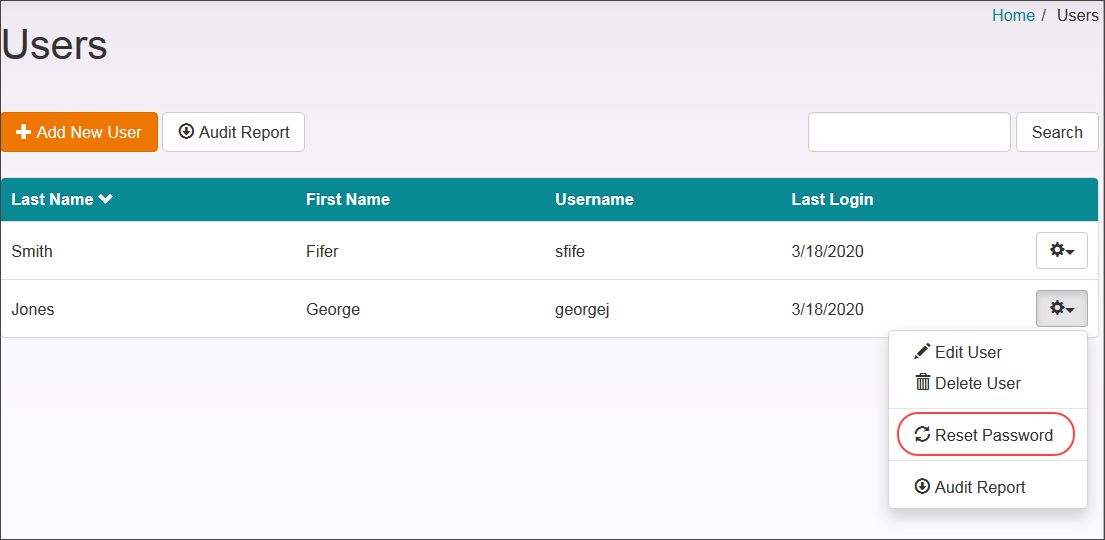Sort the table by First Name header
1105x540 pixels.
347,199
